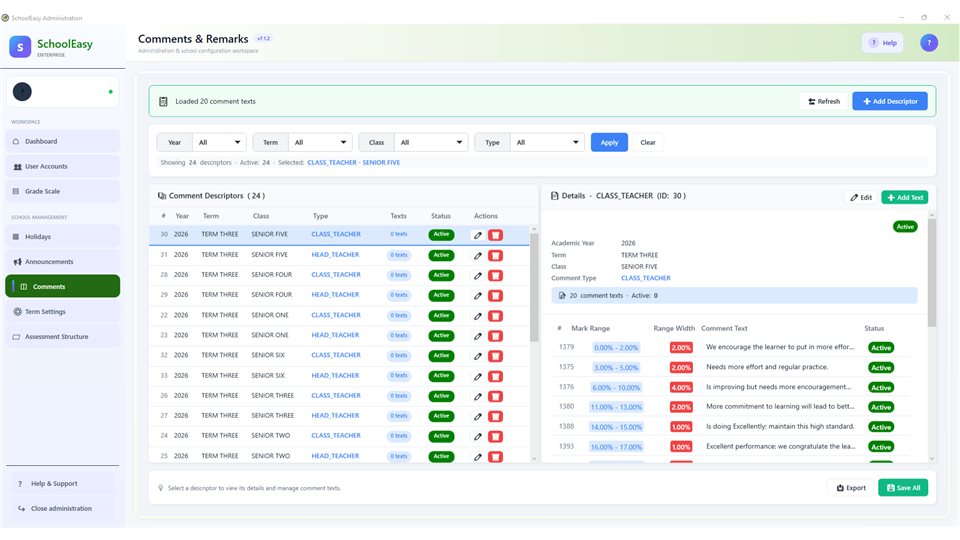Open Term Settings
This screenshot has height=540, width=960.
coord(62,312)
